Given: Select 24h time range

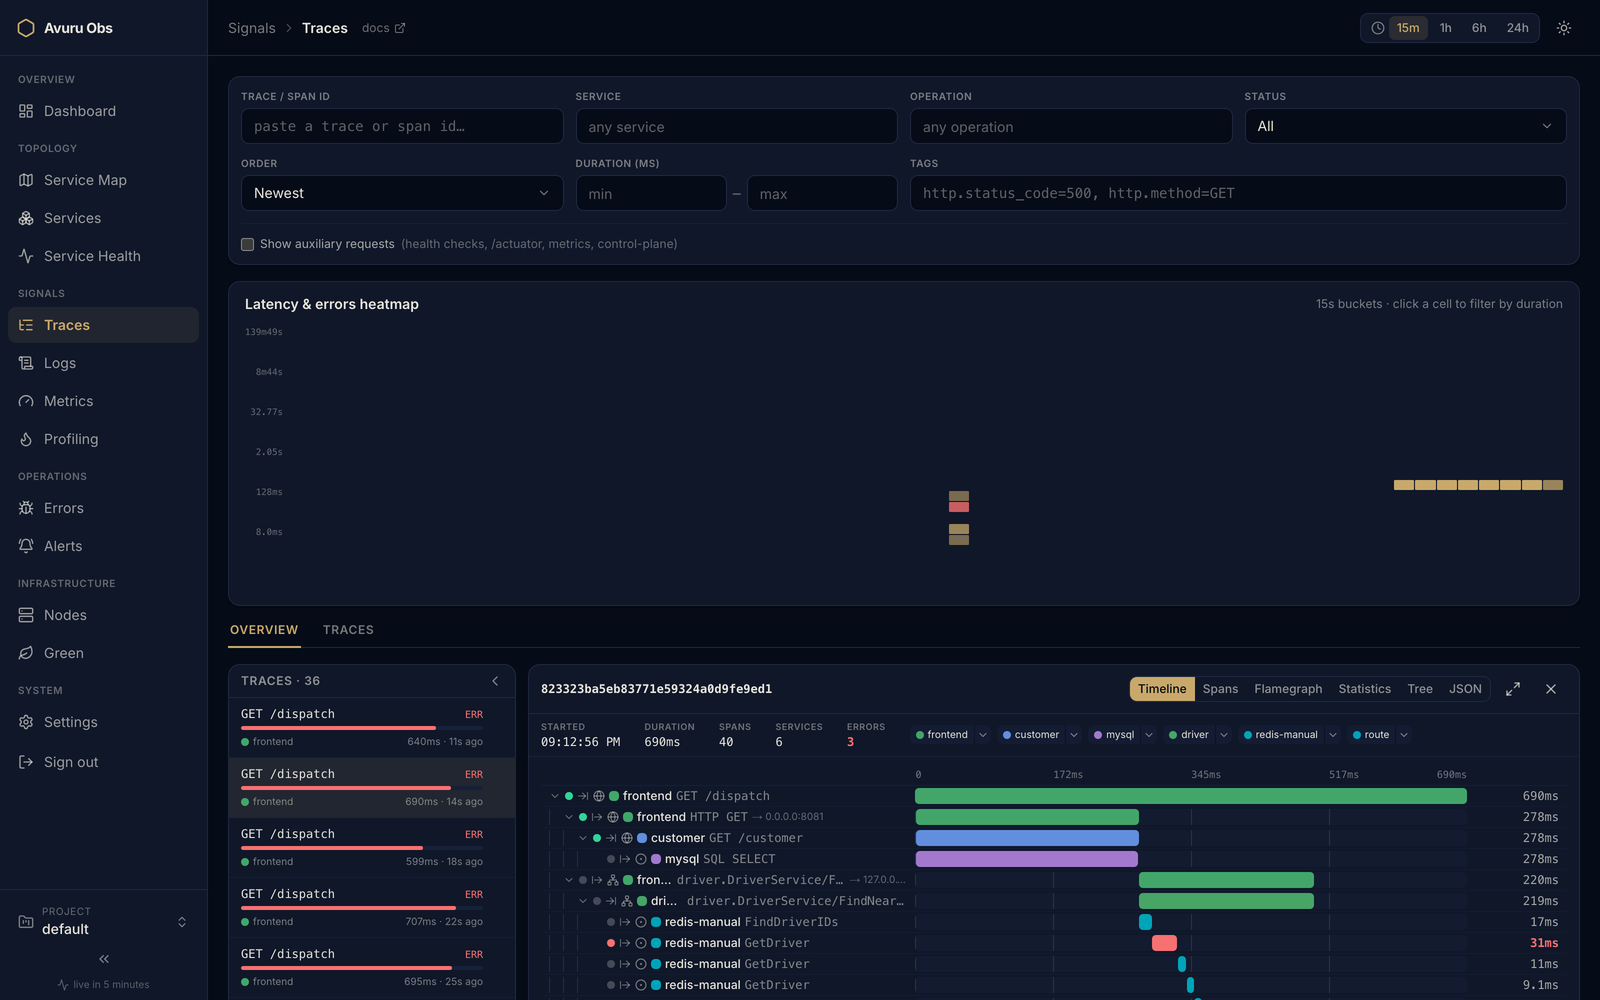Looking at the screenshot, I should 1517,28.
